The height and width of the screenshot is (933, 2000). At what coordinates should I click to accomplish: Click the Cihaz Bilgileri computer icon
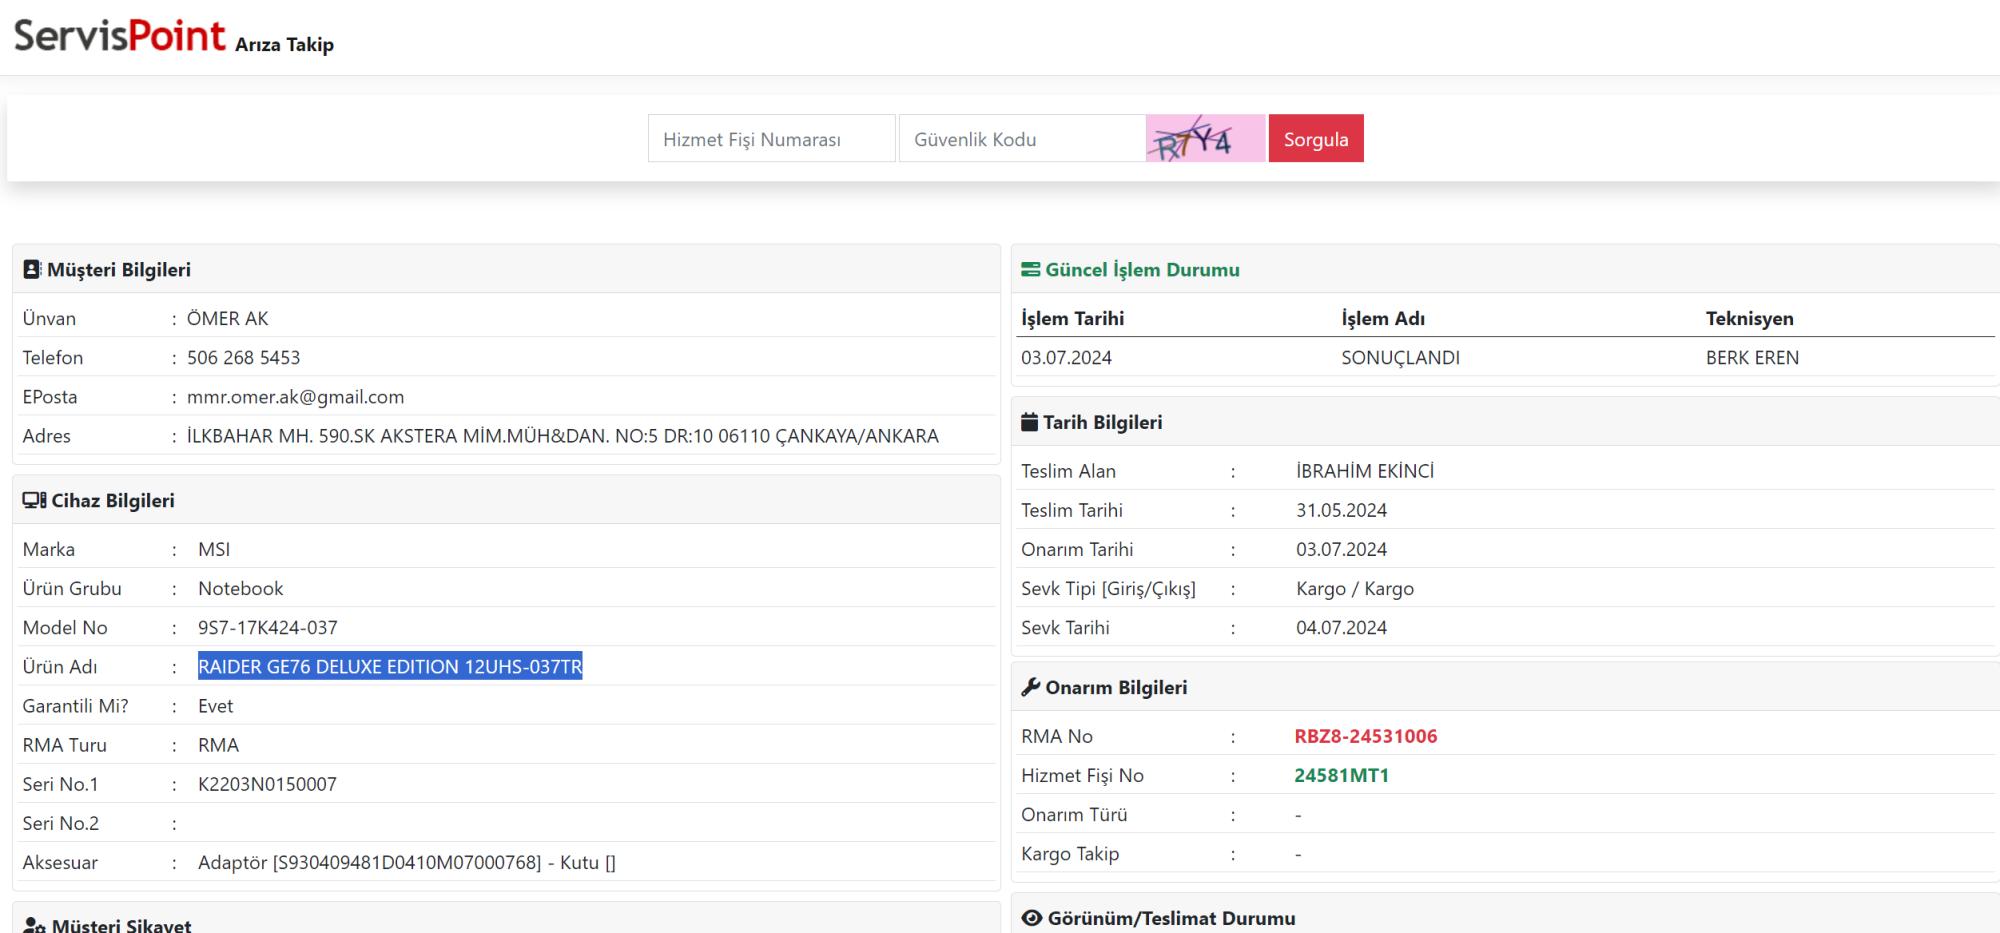tap(34, 501)
